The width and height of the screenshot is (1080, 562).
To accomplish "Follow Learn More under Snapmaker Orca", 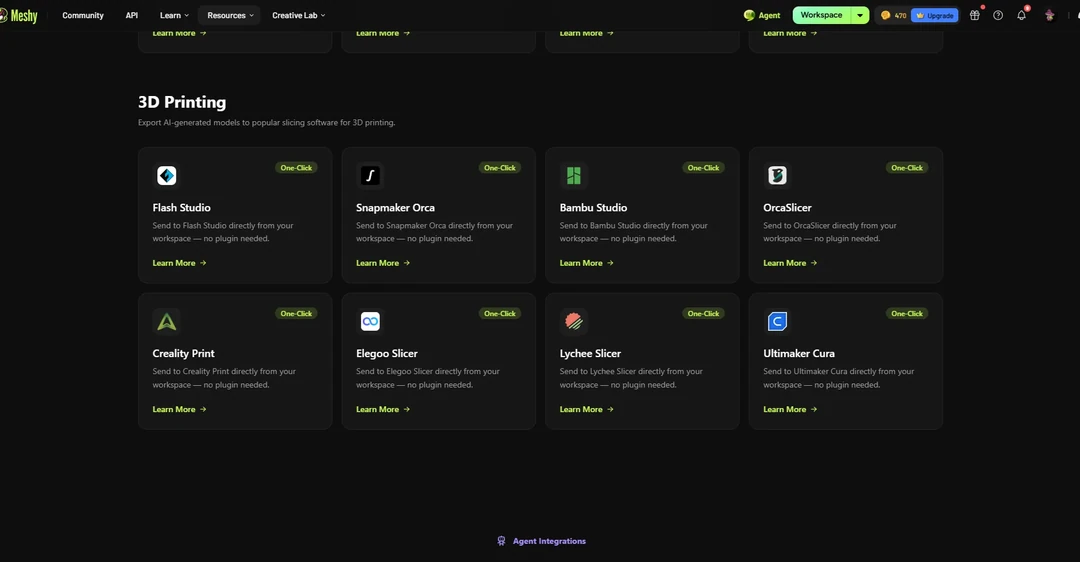I will click(x=383, y=263).
